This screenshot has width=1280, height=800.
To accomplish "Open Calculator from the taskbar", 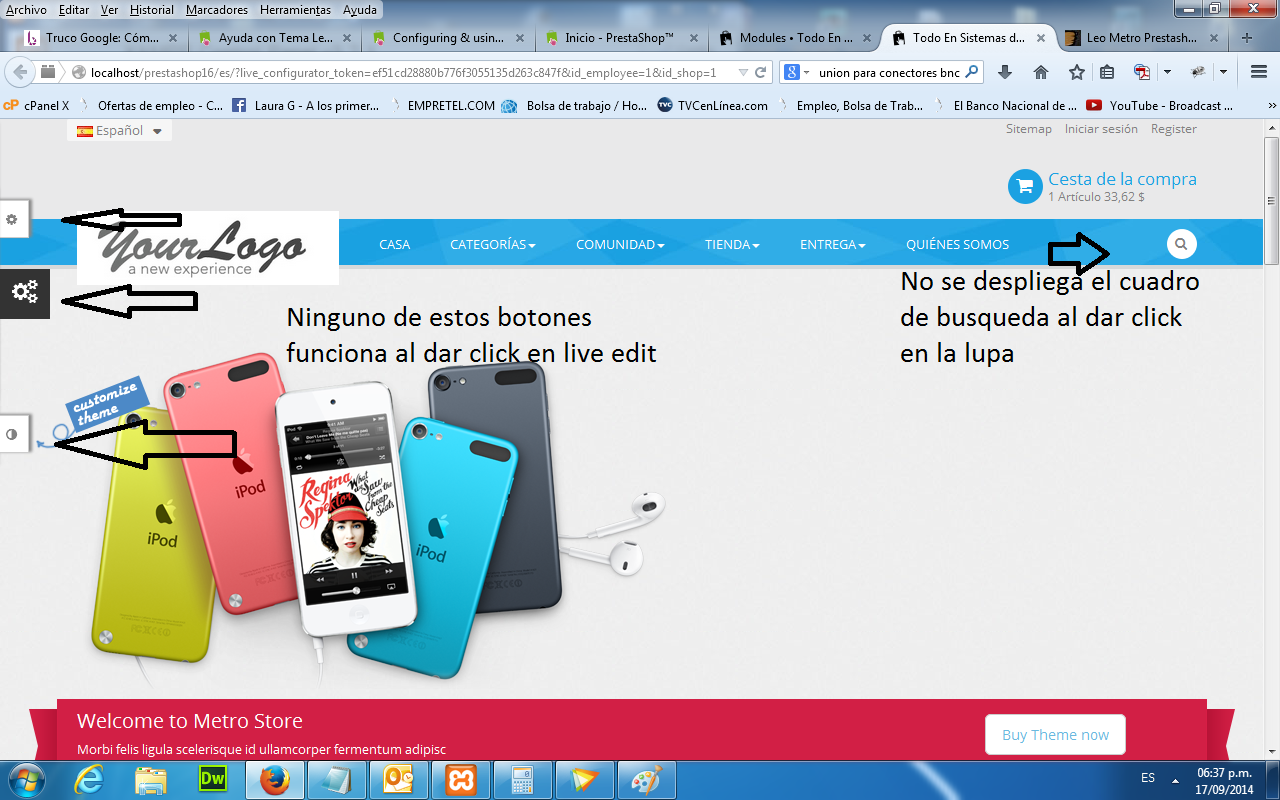I will (x=523, y=779).
